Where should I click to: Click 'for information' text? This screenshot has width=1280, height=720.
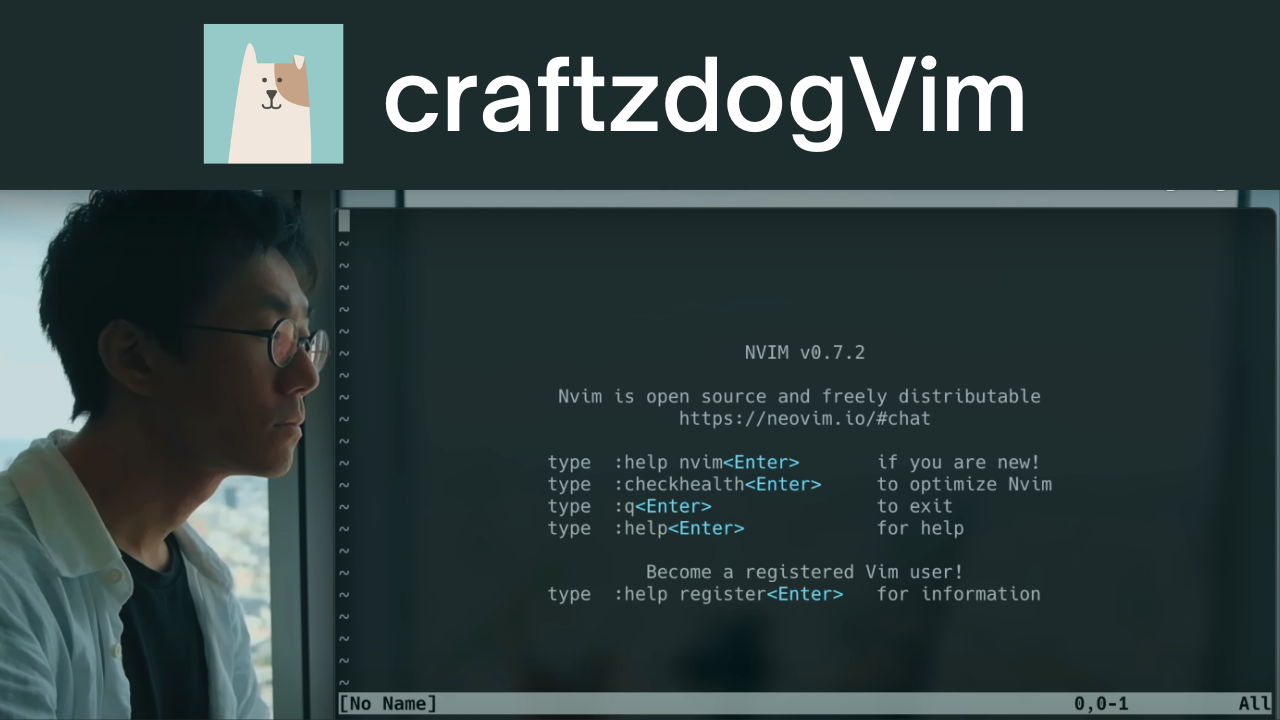click(959, 595)
